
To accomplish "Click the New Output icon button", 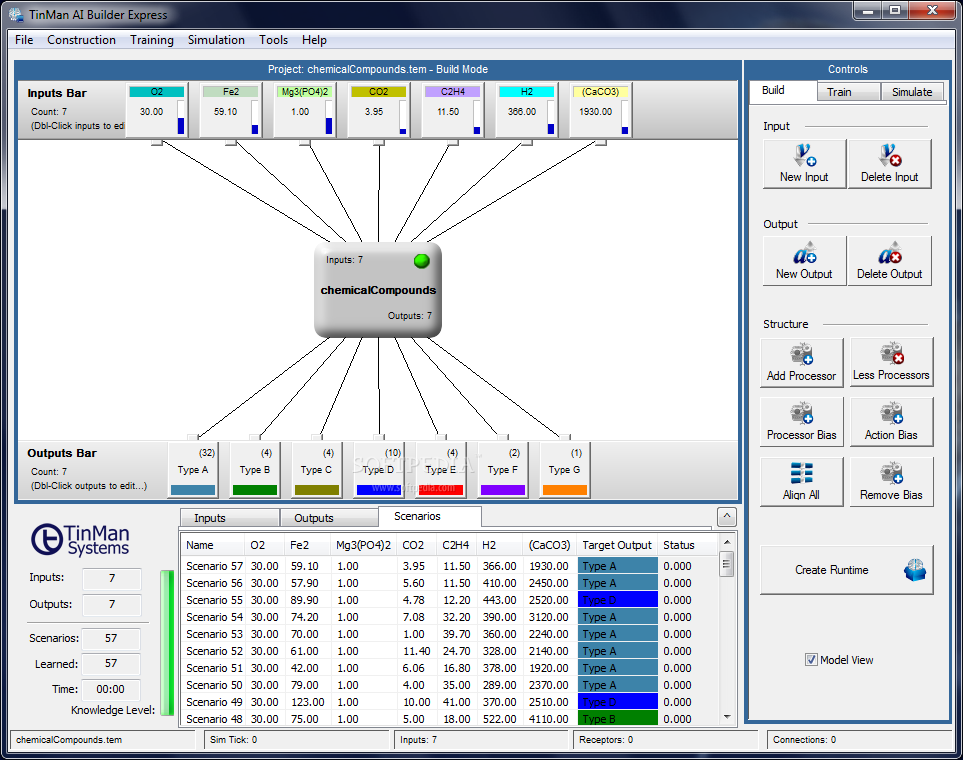I will point(804,261).
